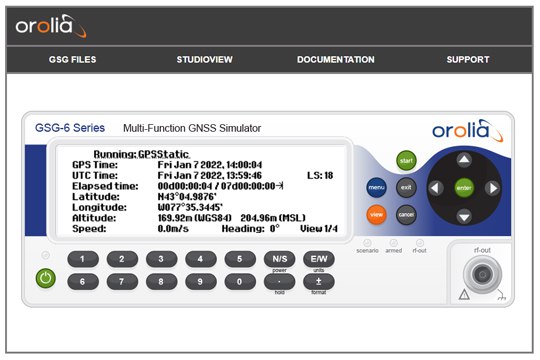Click the Orolia logo in the header

coord(51,26)
